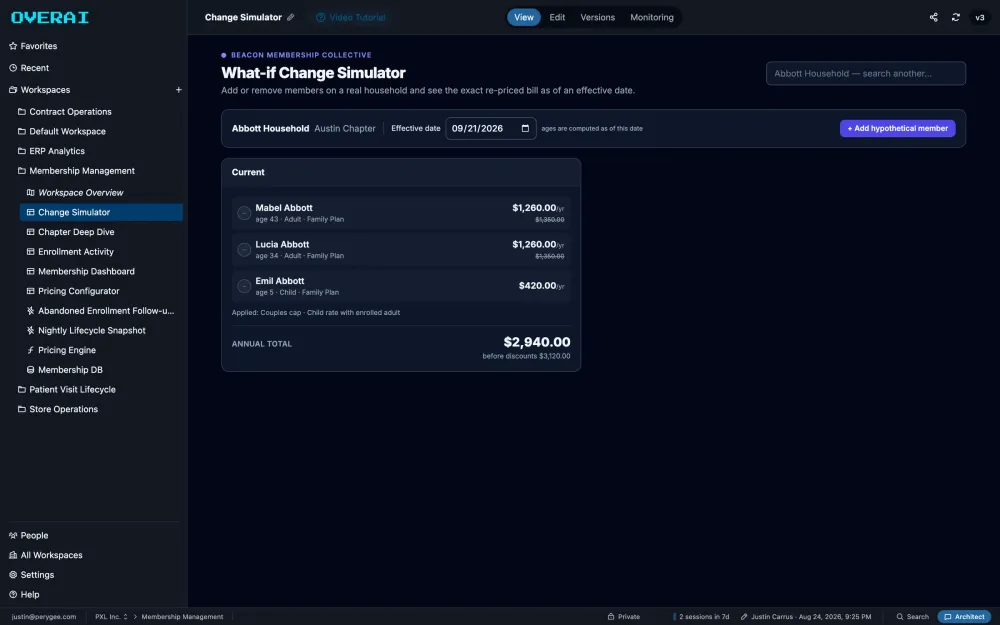
Task: Open Favorites in sidebar
Action: (x=33, y=46)
